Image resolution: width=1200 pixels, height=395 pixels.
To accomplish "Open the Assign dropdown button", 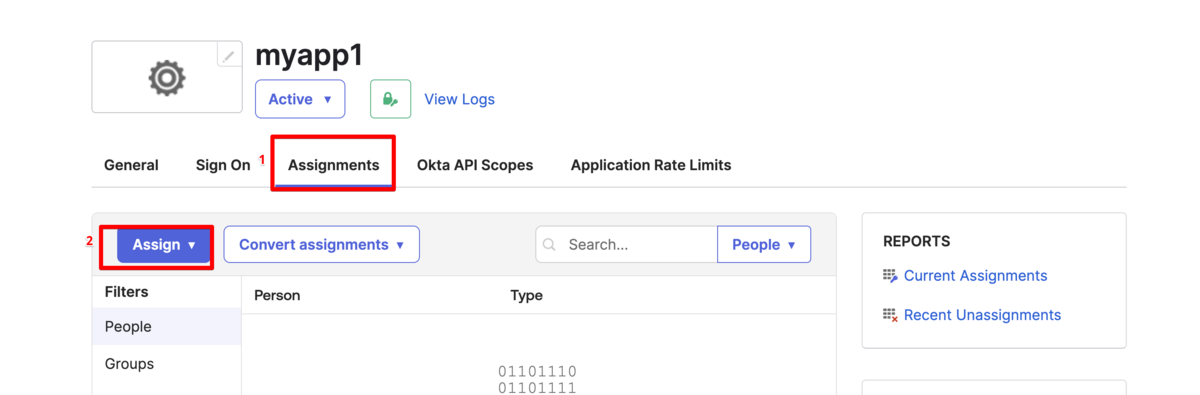I will click(x=164, y=244).
